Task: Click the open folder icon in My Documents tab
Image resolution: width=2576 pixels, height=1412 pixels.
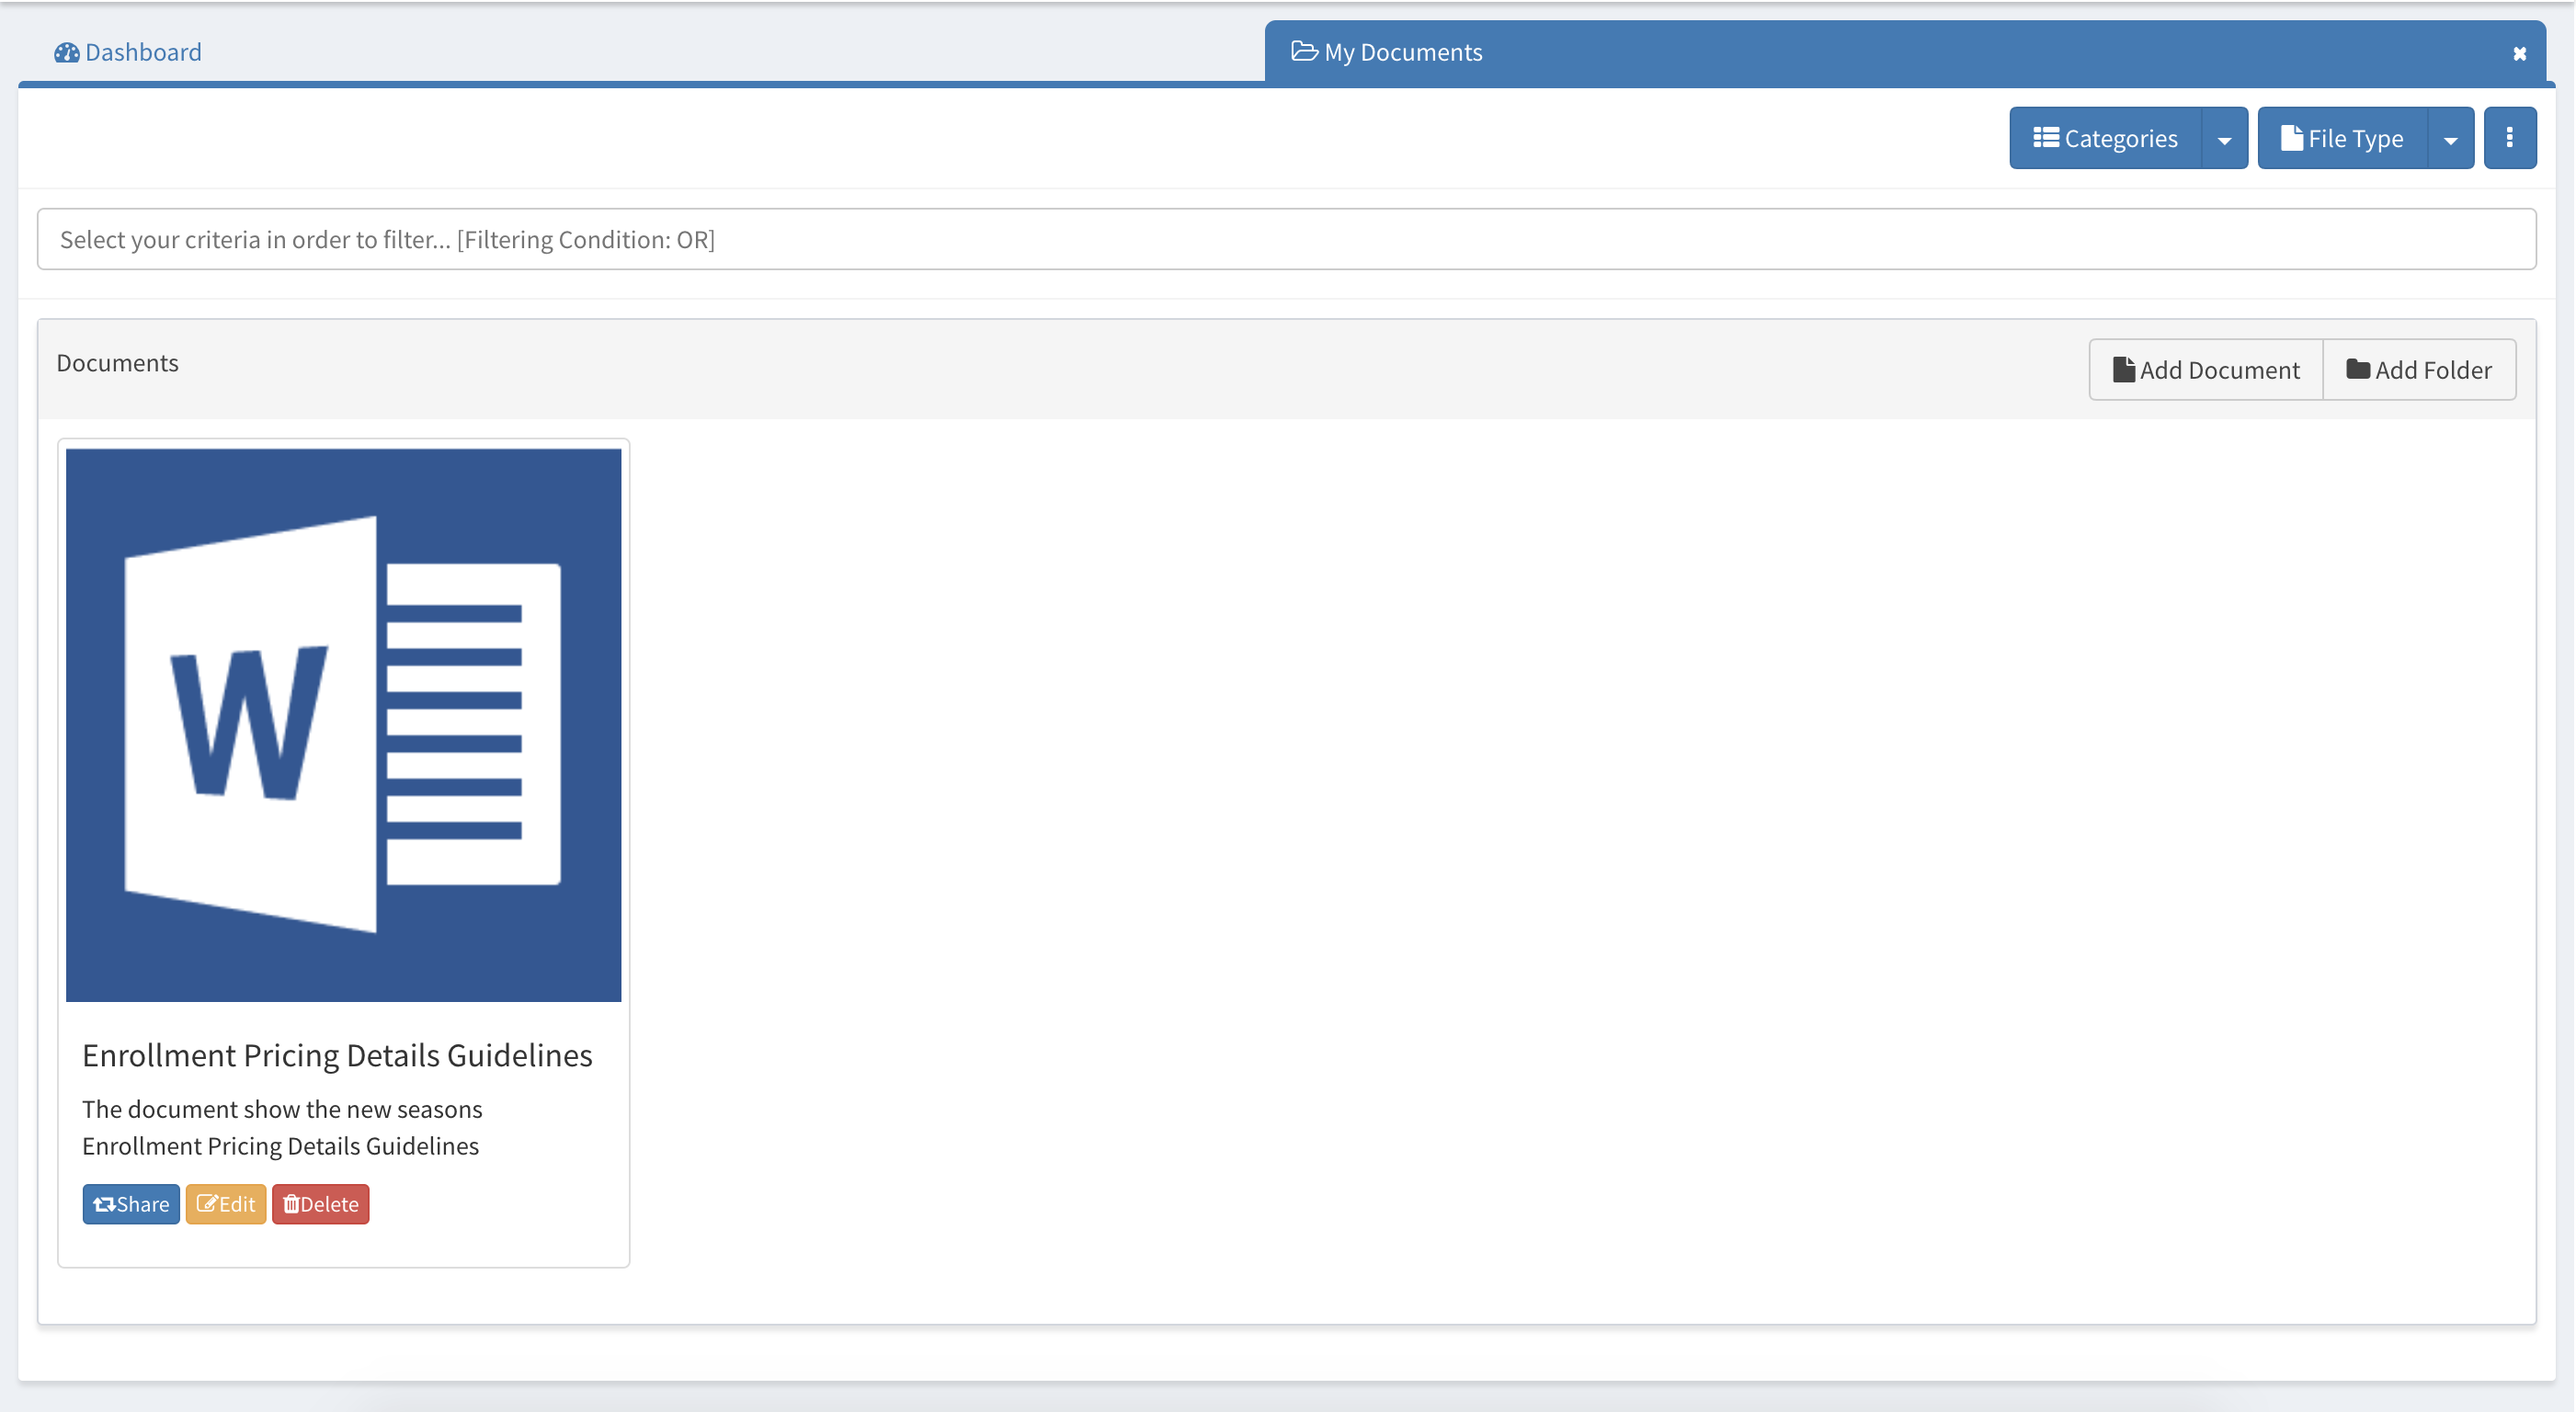Action: (x=1303, y=51)
